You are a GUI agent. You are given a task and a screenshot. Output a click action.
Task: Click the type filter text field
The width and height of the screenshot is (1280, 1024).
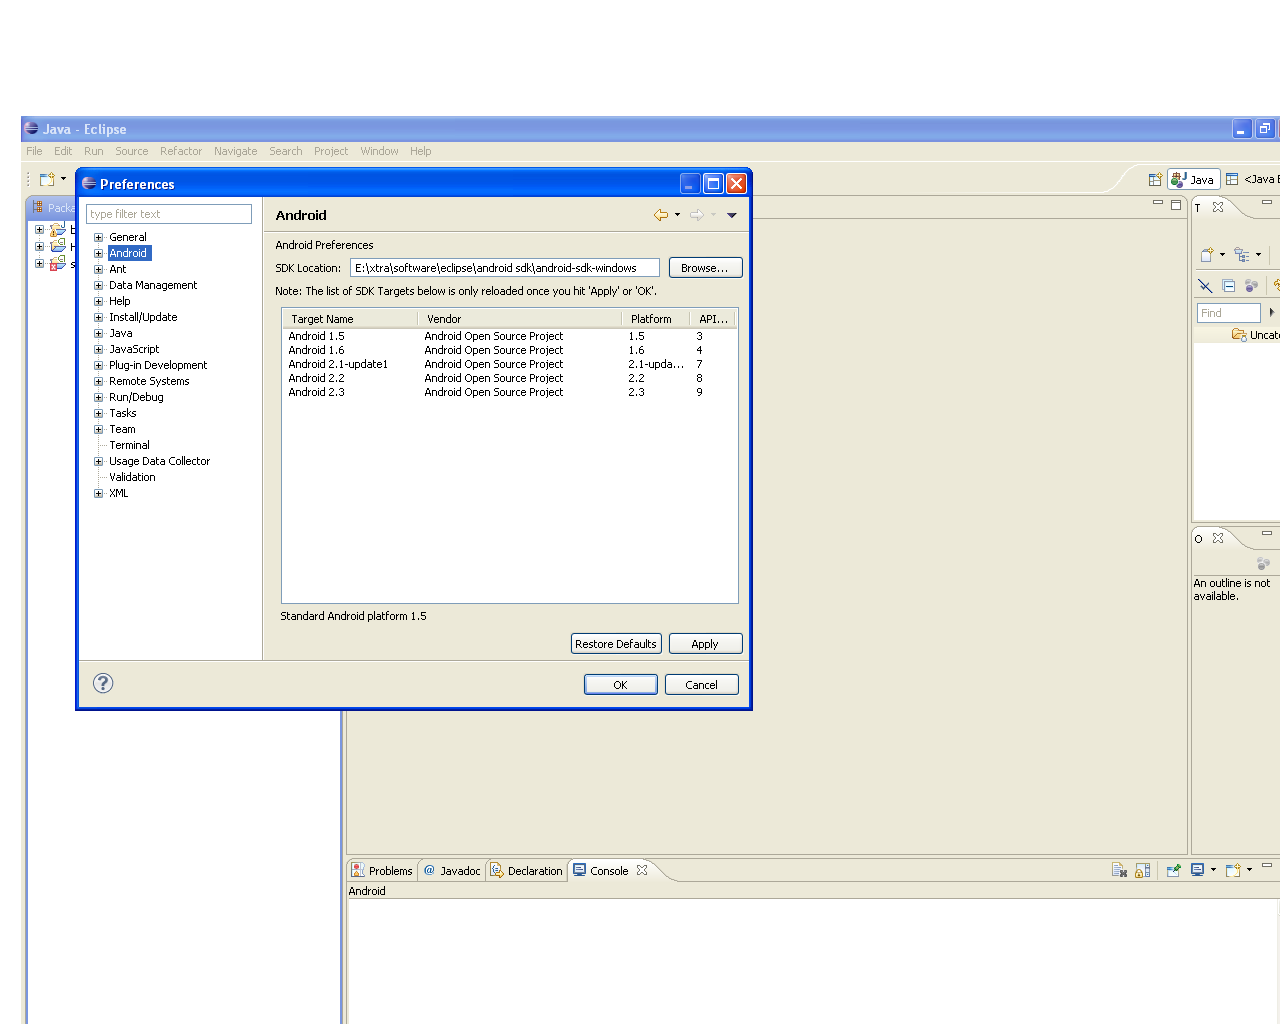(169, 214)
